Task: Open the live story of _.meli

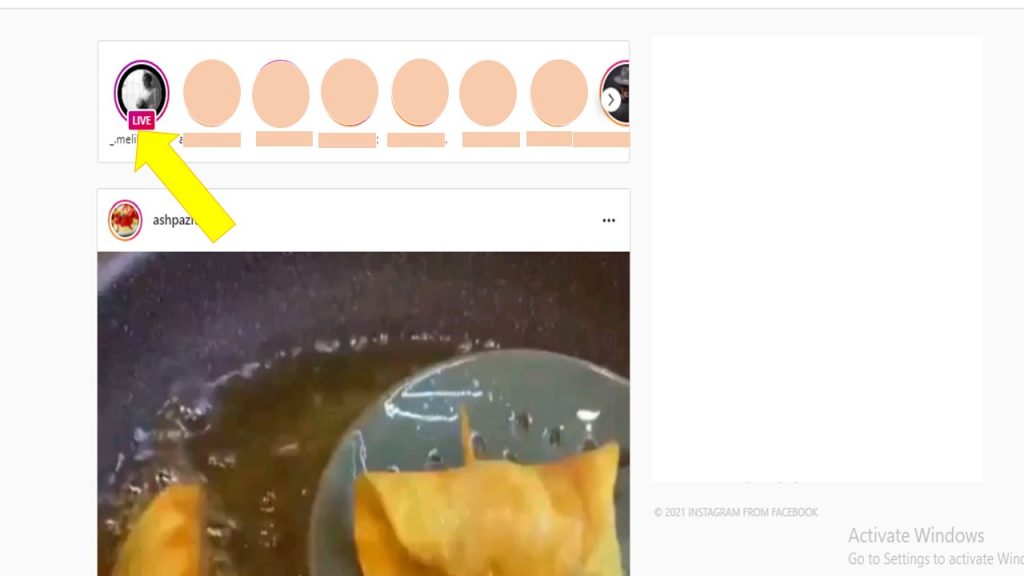Action: (x=142, y=91)
